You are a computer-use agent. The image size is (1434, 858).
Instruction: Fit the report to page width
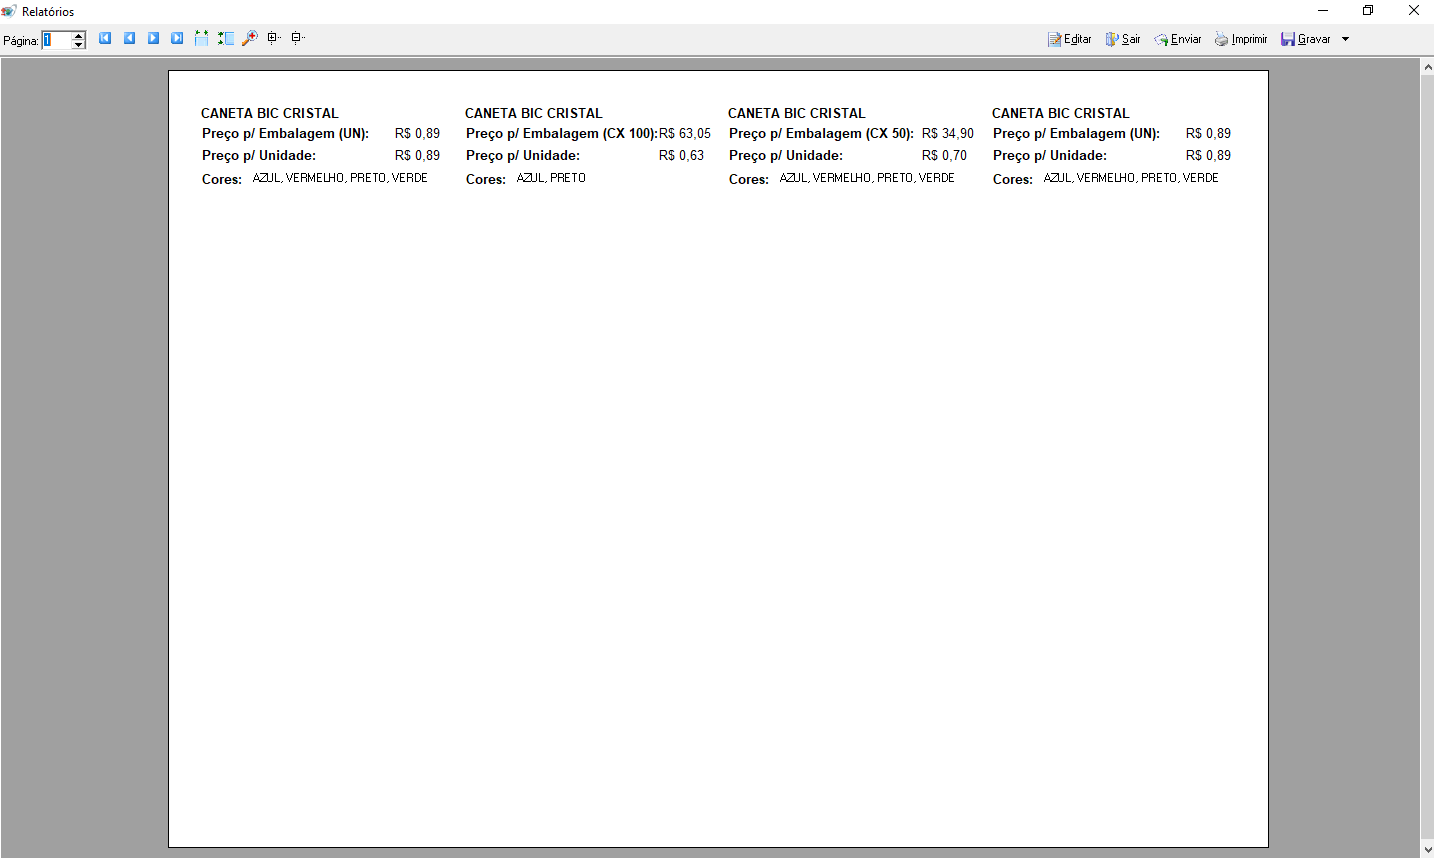(x=201, y=38)
